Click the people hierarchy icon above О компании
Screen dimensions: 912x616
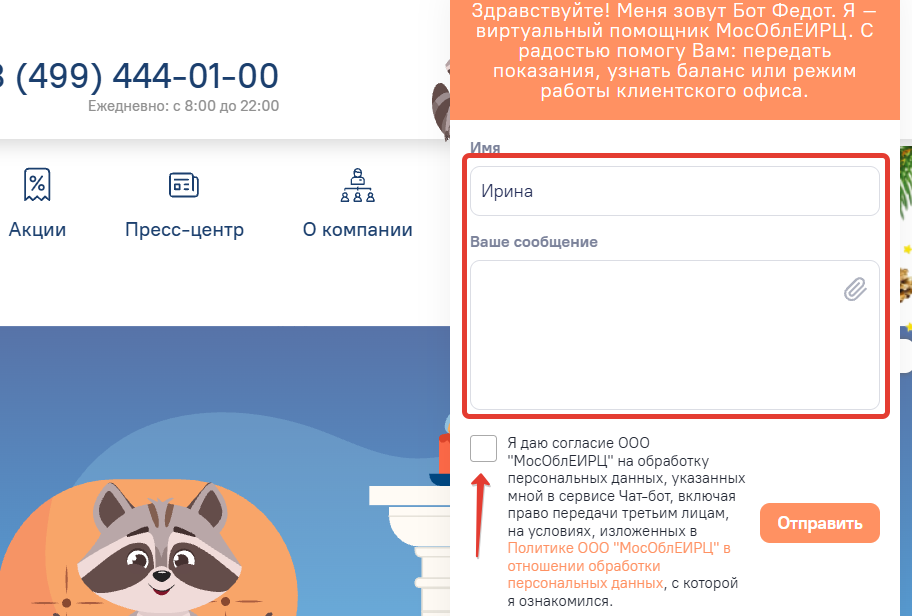(357, 184)
